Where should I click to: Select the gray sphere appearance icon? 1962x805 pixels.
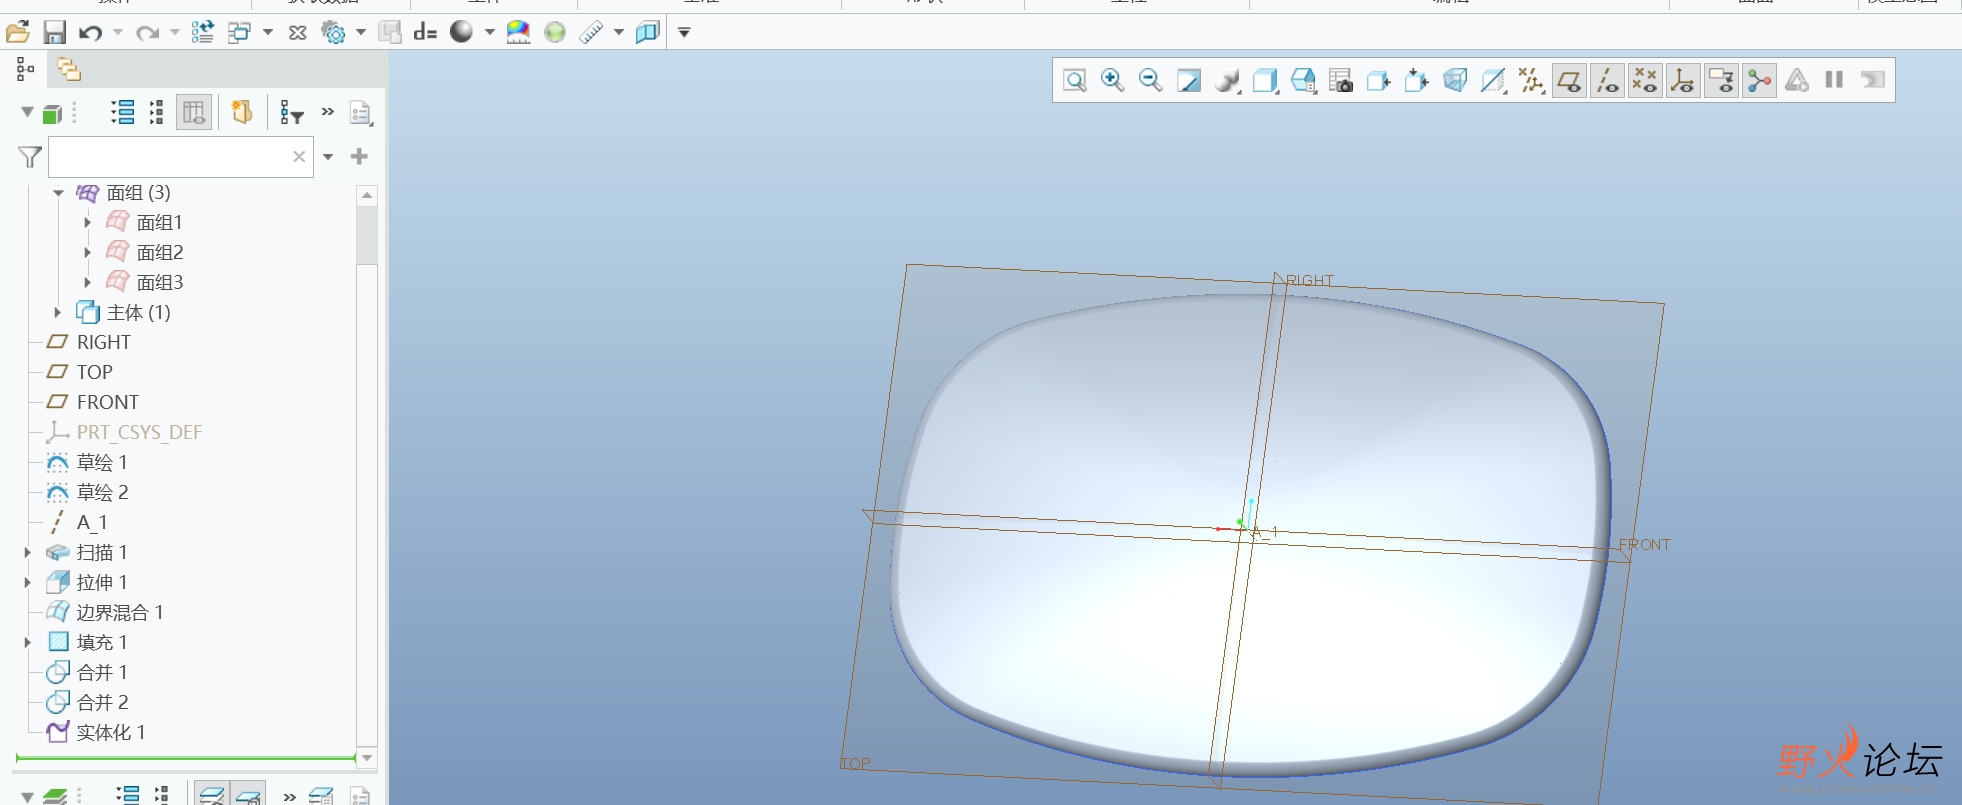coord(461,32)
